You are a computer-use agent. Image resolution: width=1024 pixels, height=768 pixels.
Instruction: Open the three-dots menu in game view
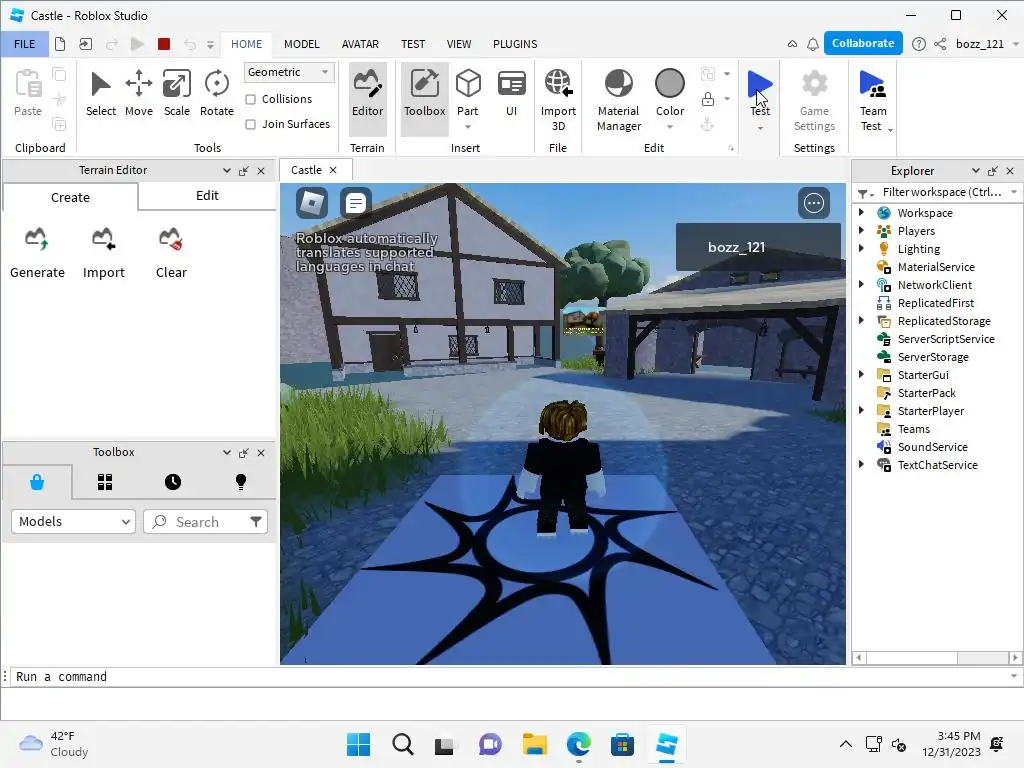pyautogui.click(x=814, y=203)
